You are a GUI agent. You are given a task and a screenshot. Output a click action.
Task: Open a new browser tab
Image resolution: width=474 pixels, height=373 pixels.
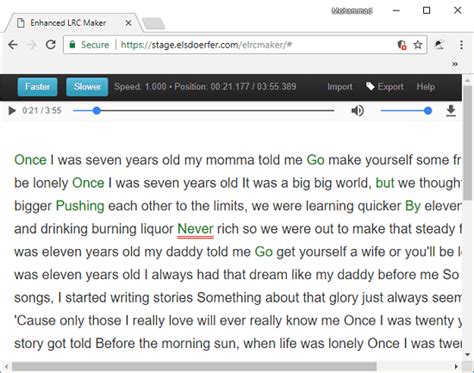pyautogui.click(x=153, y=24)
